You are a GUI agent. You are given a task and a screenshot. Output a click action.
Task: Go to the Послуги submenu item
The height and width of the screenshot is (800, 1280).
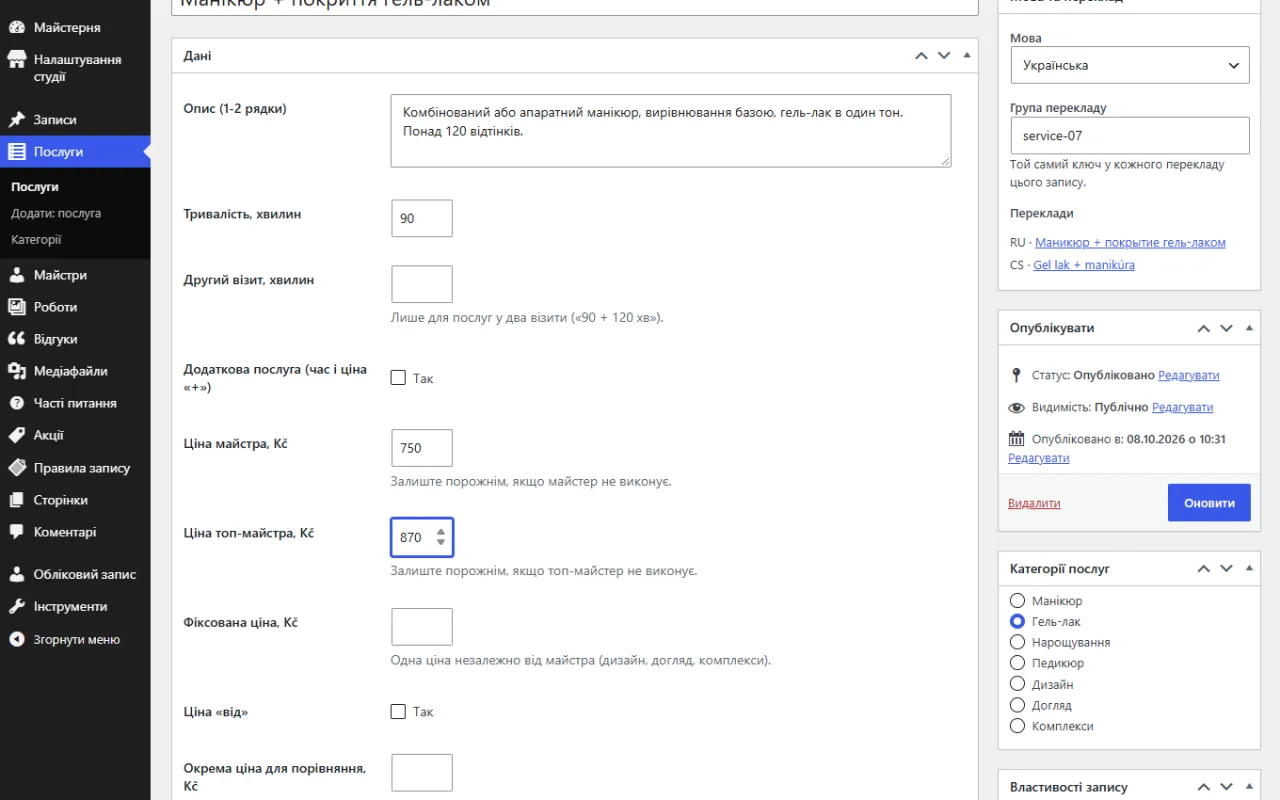[x=35, y=187]
